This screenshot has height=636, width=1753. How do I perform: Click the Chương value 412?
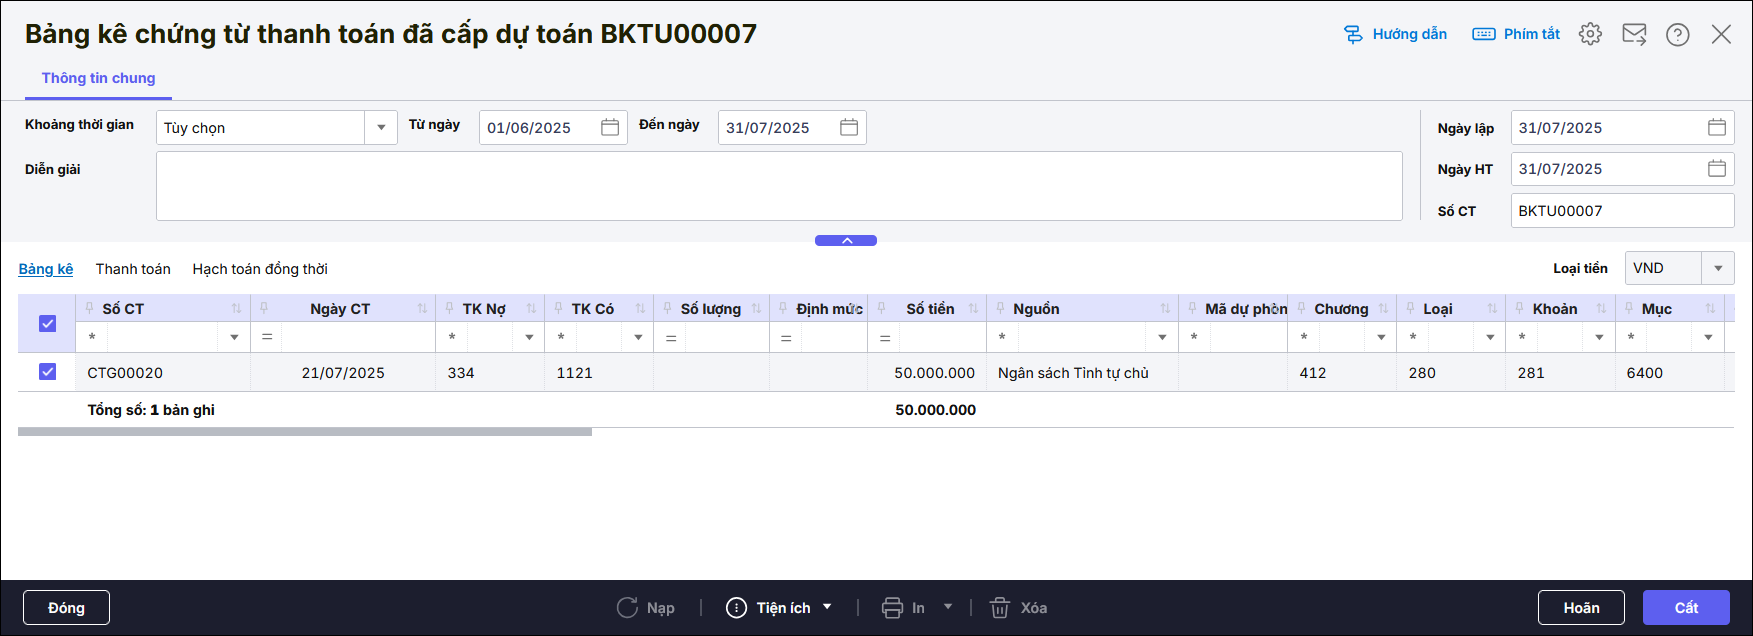[x=1313, y=372]
